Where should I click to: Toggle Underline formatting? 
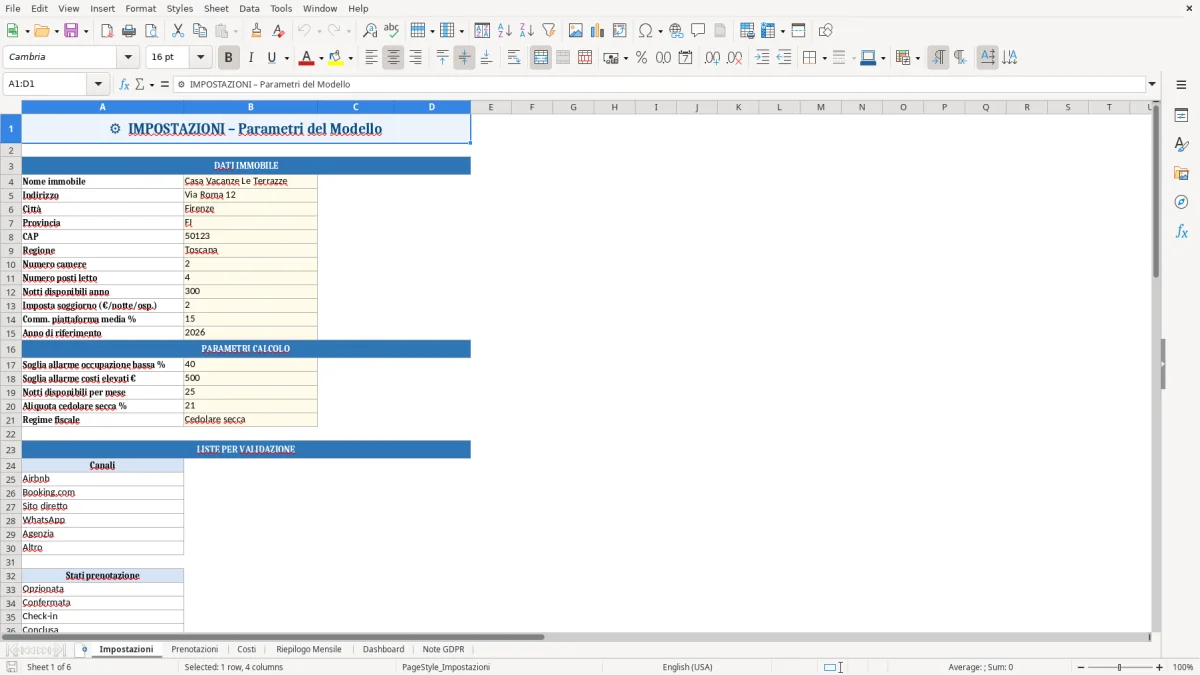[271, 58]
